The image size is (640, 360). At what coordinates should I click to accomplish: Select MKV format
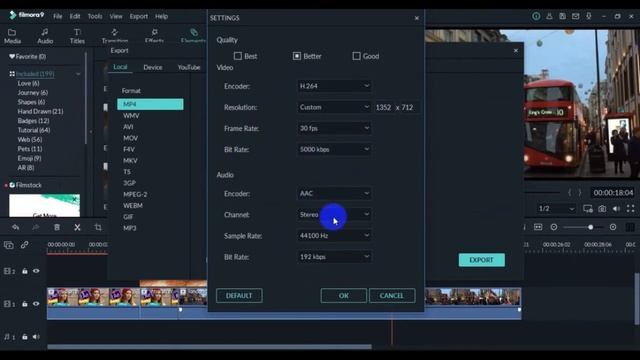pos(131,160)
